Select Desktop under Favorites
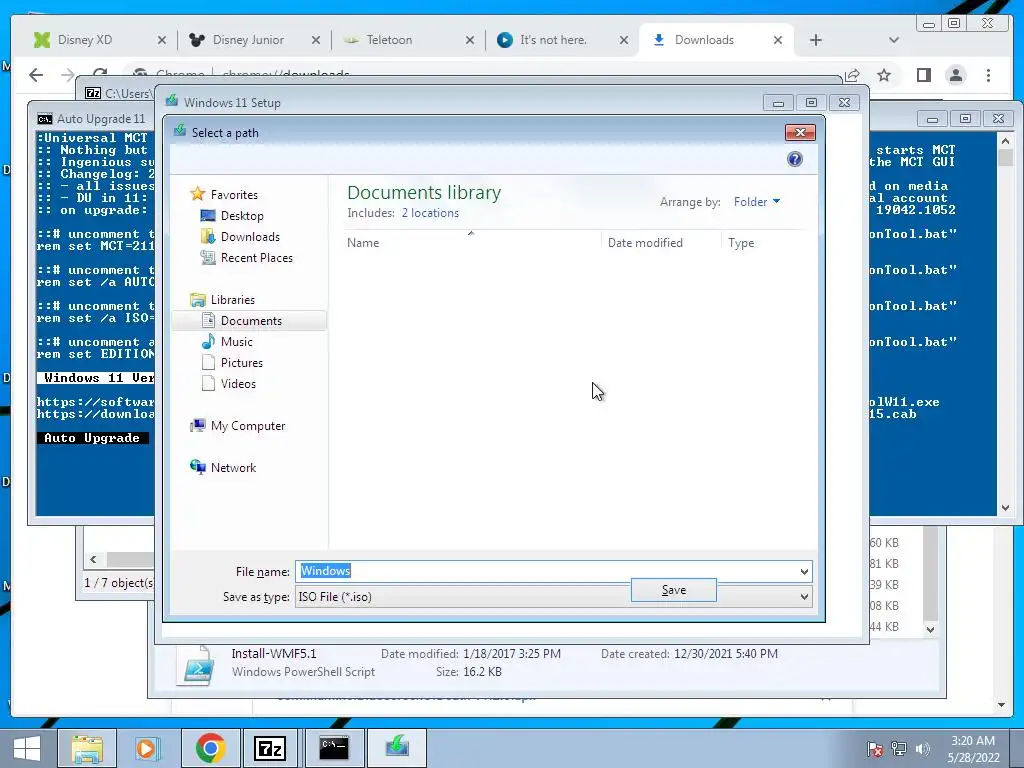The height and width of the screenshot is (768, 1024). 242,216
